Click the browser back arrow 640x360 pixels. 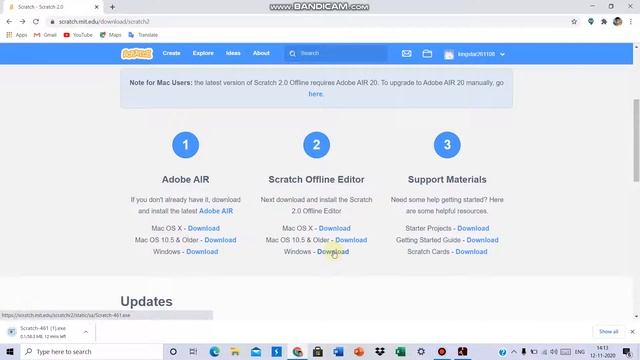tap(9, 22)
